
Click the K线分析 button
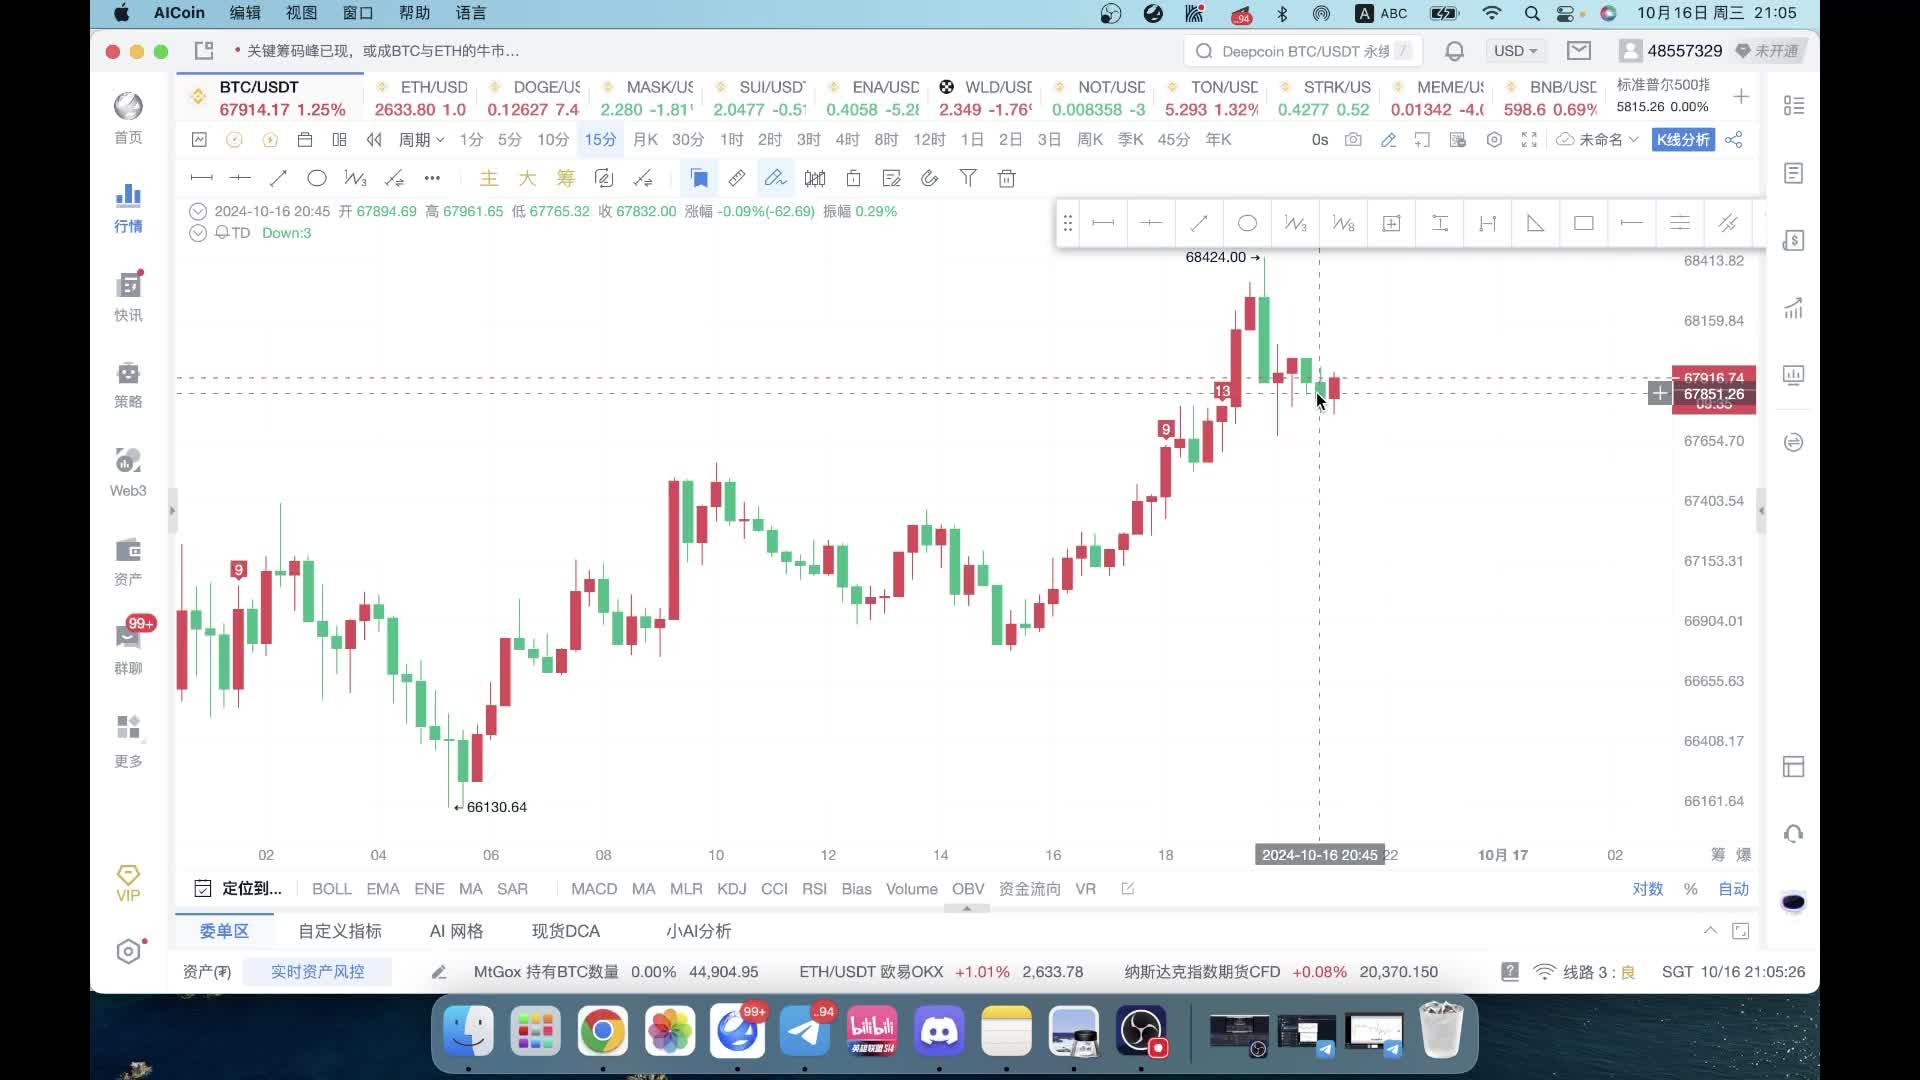pos(1683,140)
